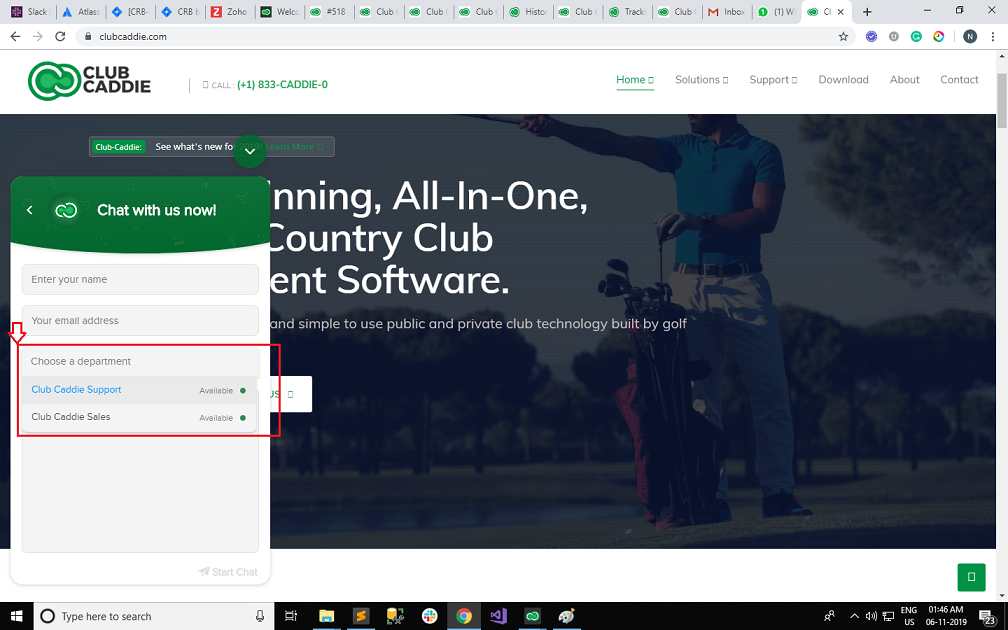Click the blue-purple checkmark extension icon
Viewport: 1008px width, 630px height.
(871, 37)
